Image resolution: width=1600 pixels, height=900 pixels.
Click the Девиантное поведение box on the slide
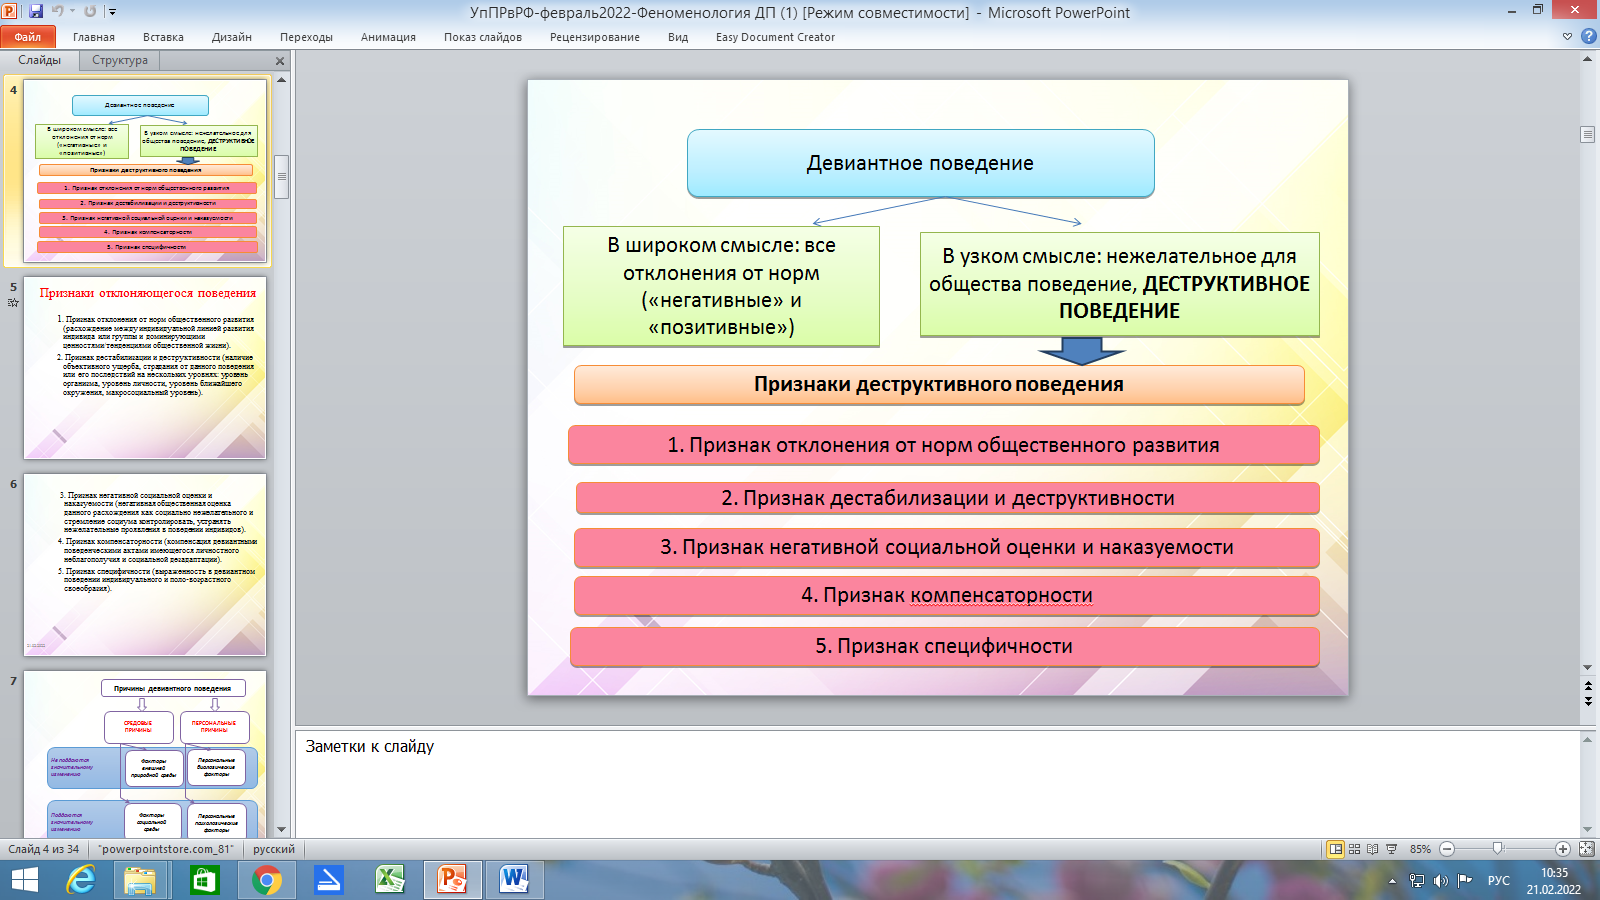click(920, 163)
